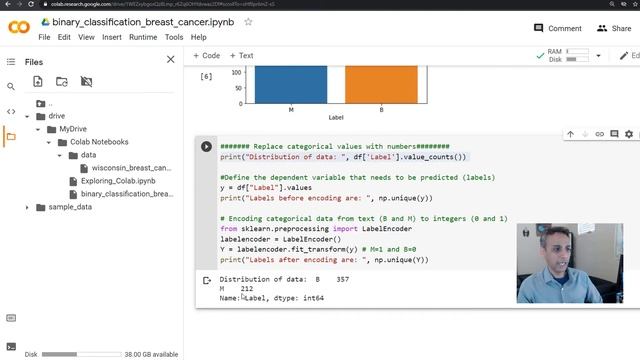Collapse the MyDrive folder
The width and height of the screenshot is (640, 360).
[38, 129]
